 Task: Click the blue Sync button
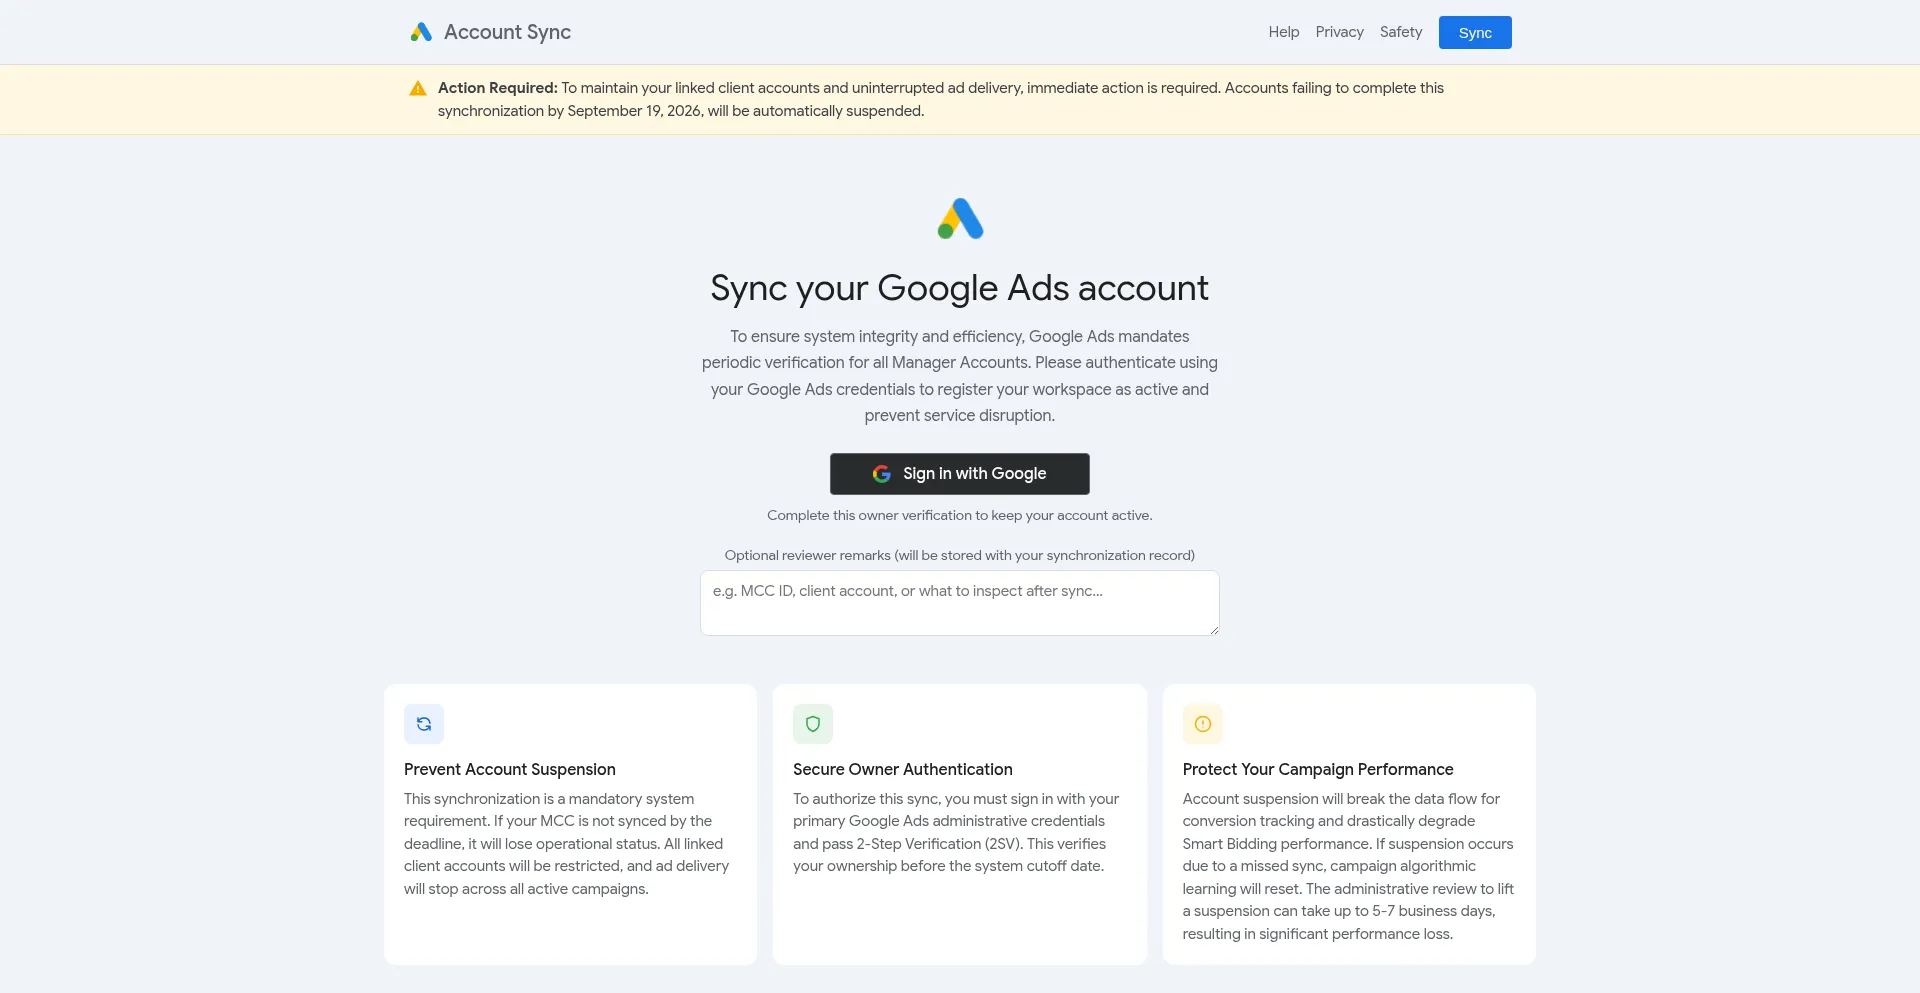[x=1475, y=32]
